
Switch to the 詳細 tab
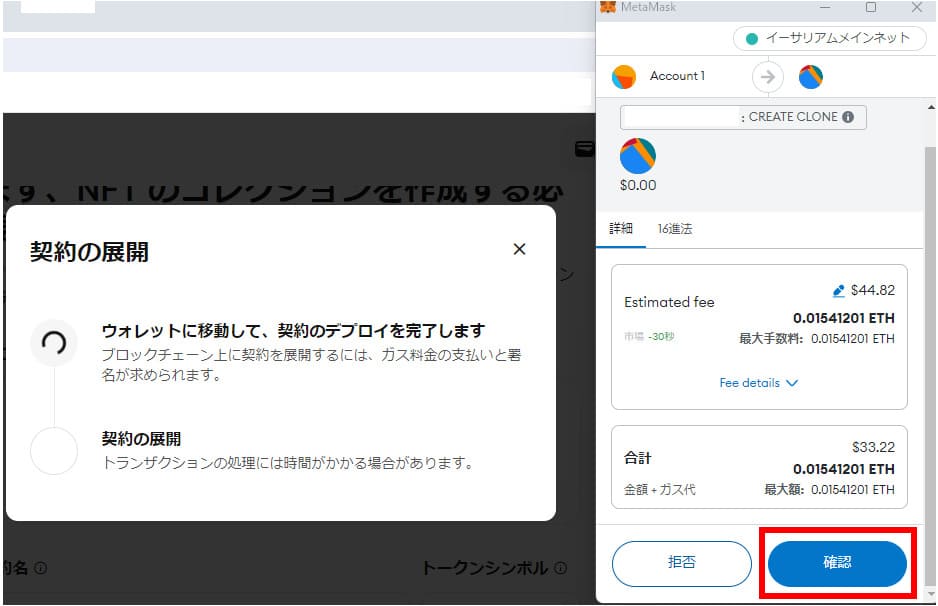coord(620,229)
